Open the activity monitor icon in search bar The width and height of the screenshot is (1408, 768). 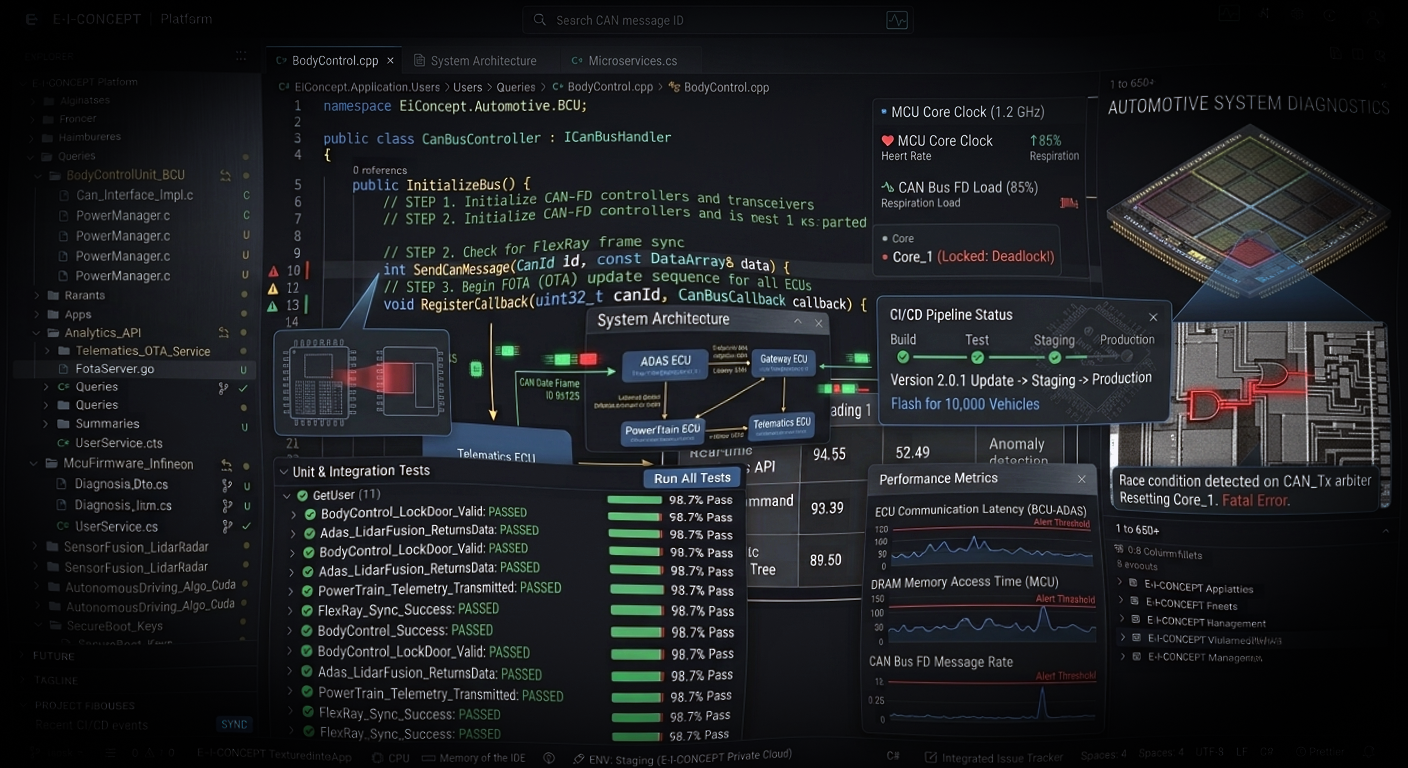pos(896,20)
